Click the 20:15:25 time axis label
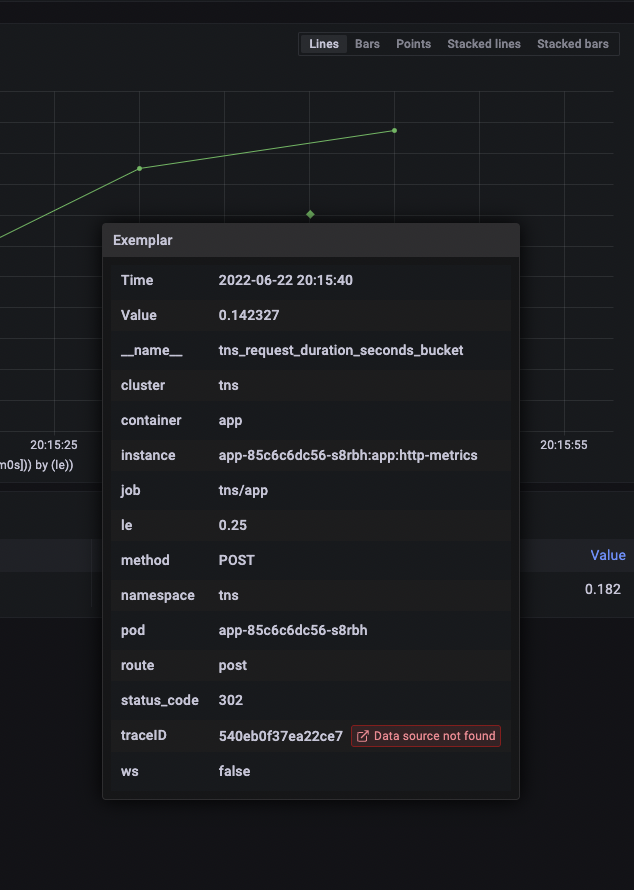Viewport: 634px width, 890px height. coord(53,444)
